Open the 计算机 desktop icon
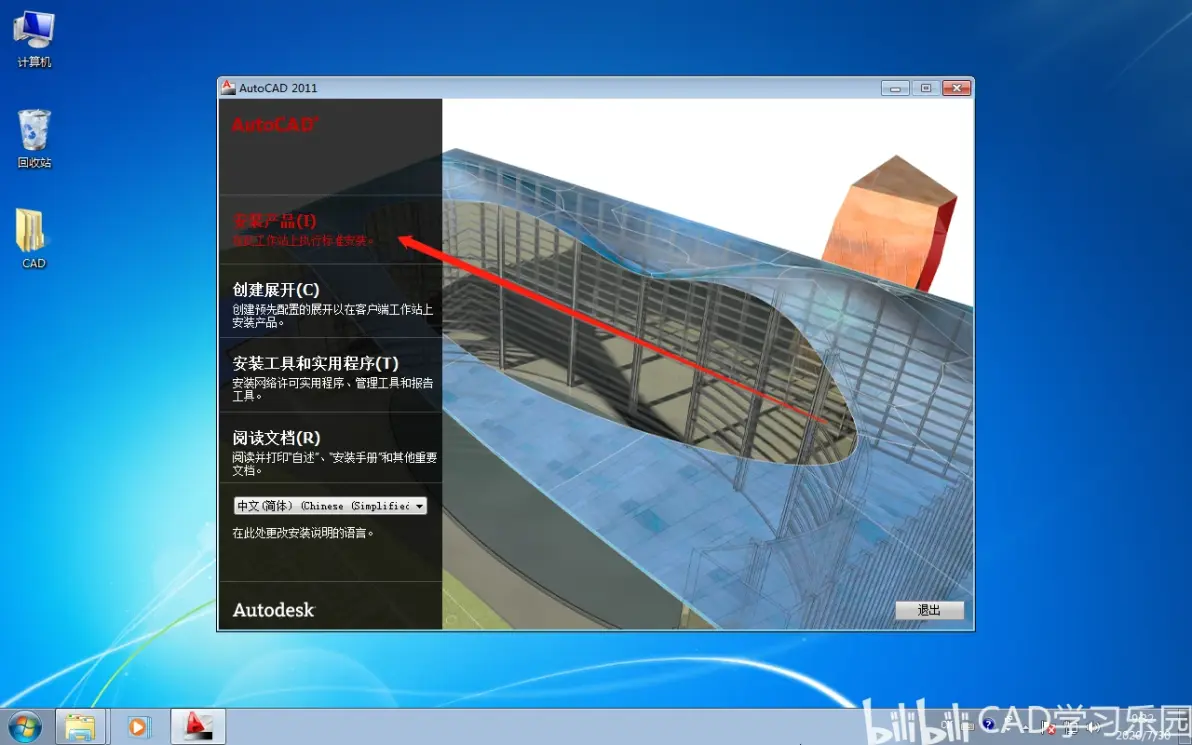1192x745 pixels. pyautogui.click(x=34, y=40)
